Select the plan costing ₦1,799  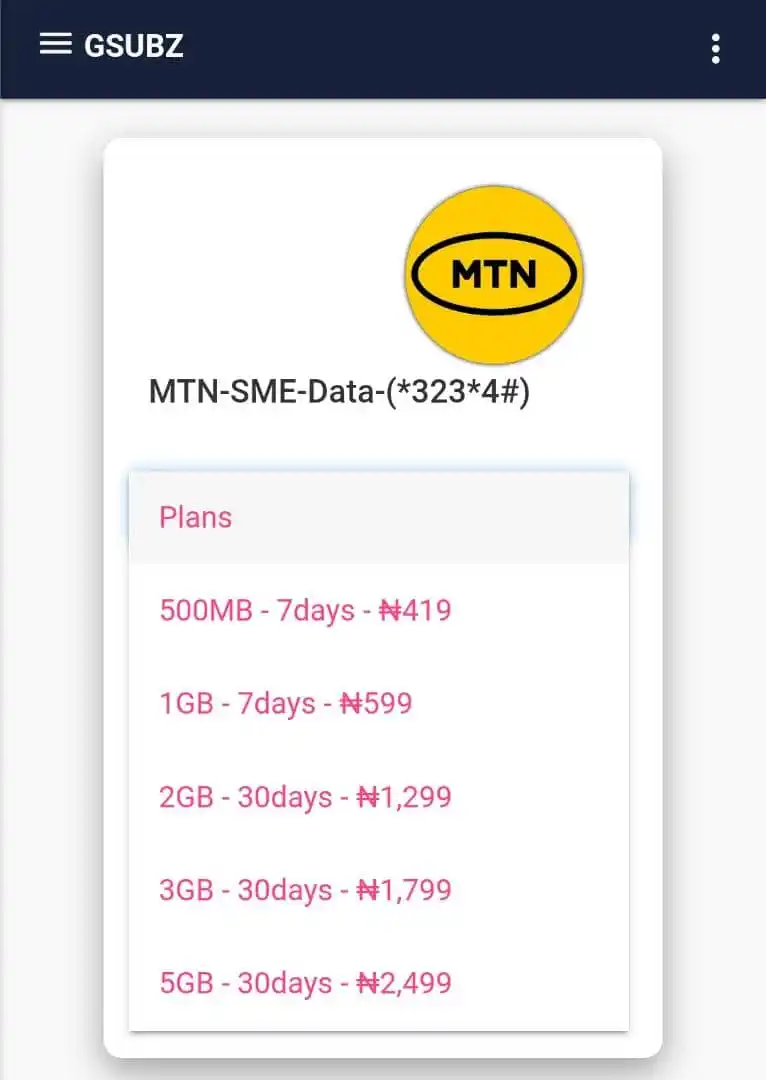(x=379, y=890)
